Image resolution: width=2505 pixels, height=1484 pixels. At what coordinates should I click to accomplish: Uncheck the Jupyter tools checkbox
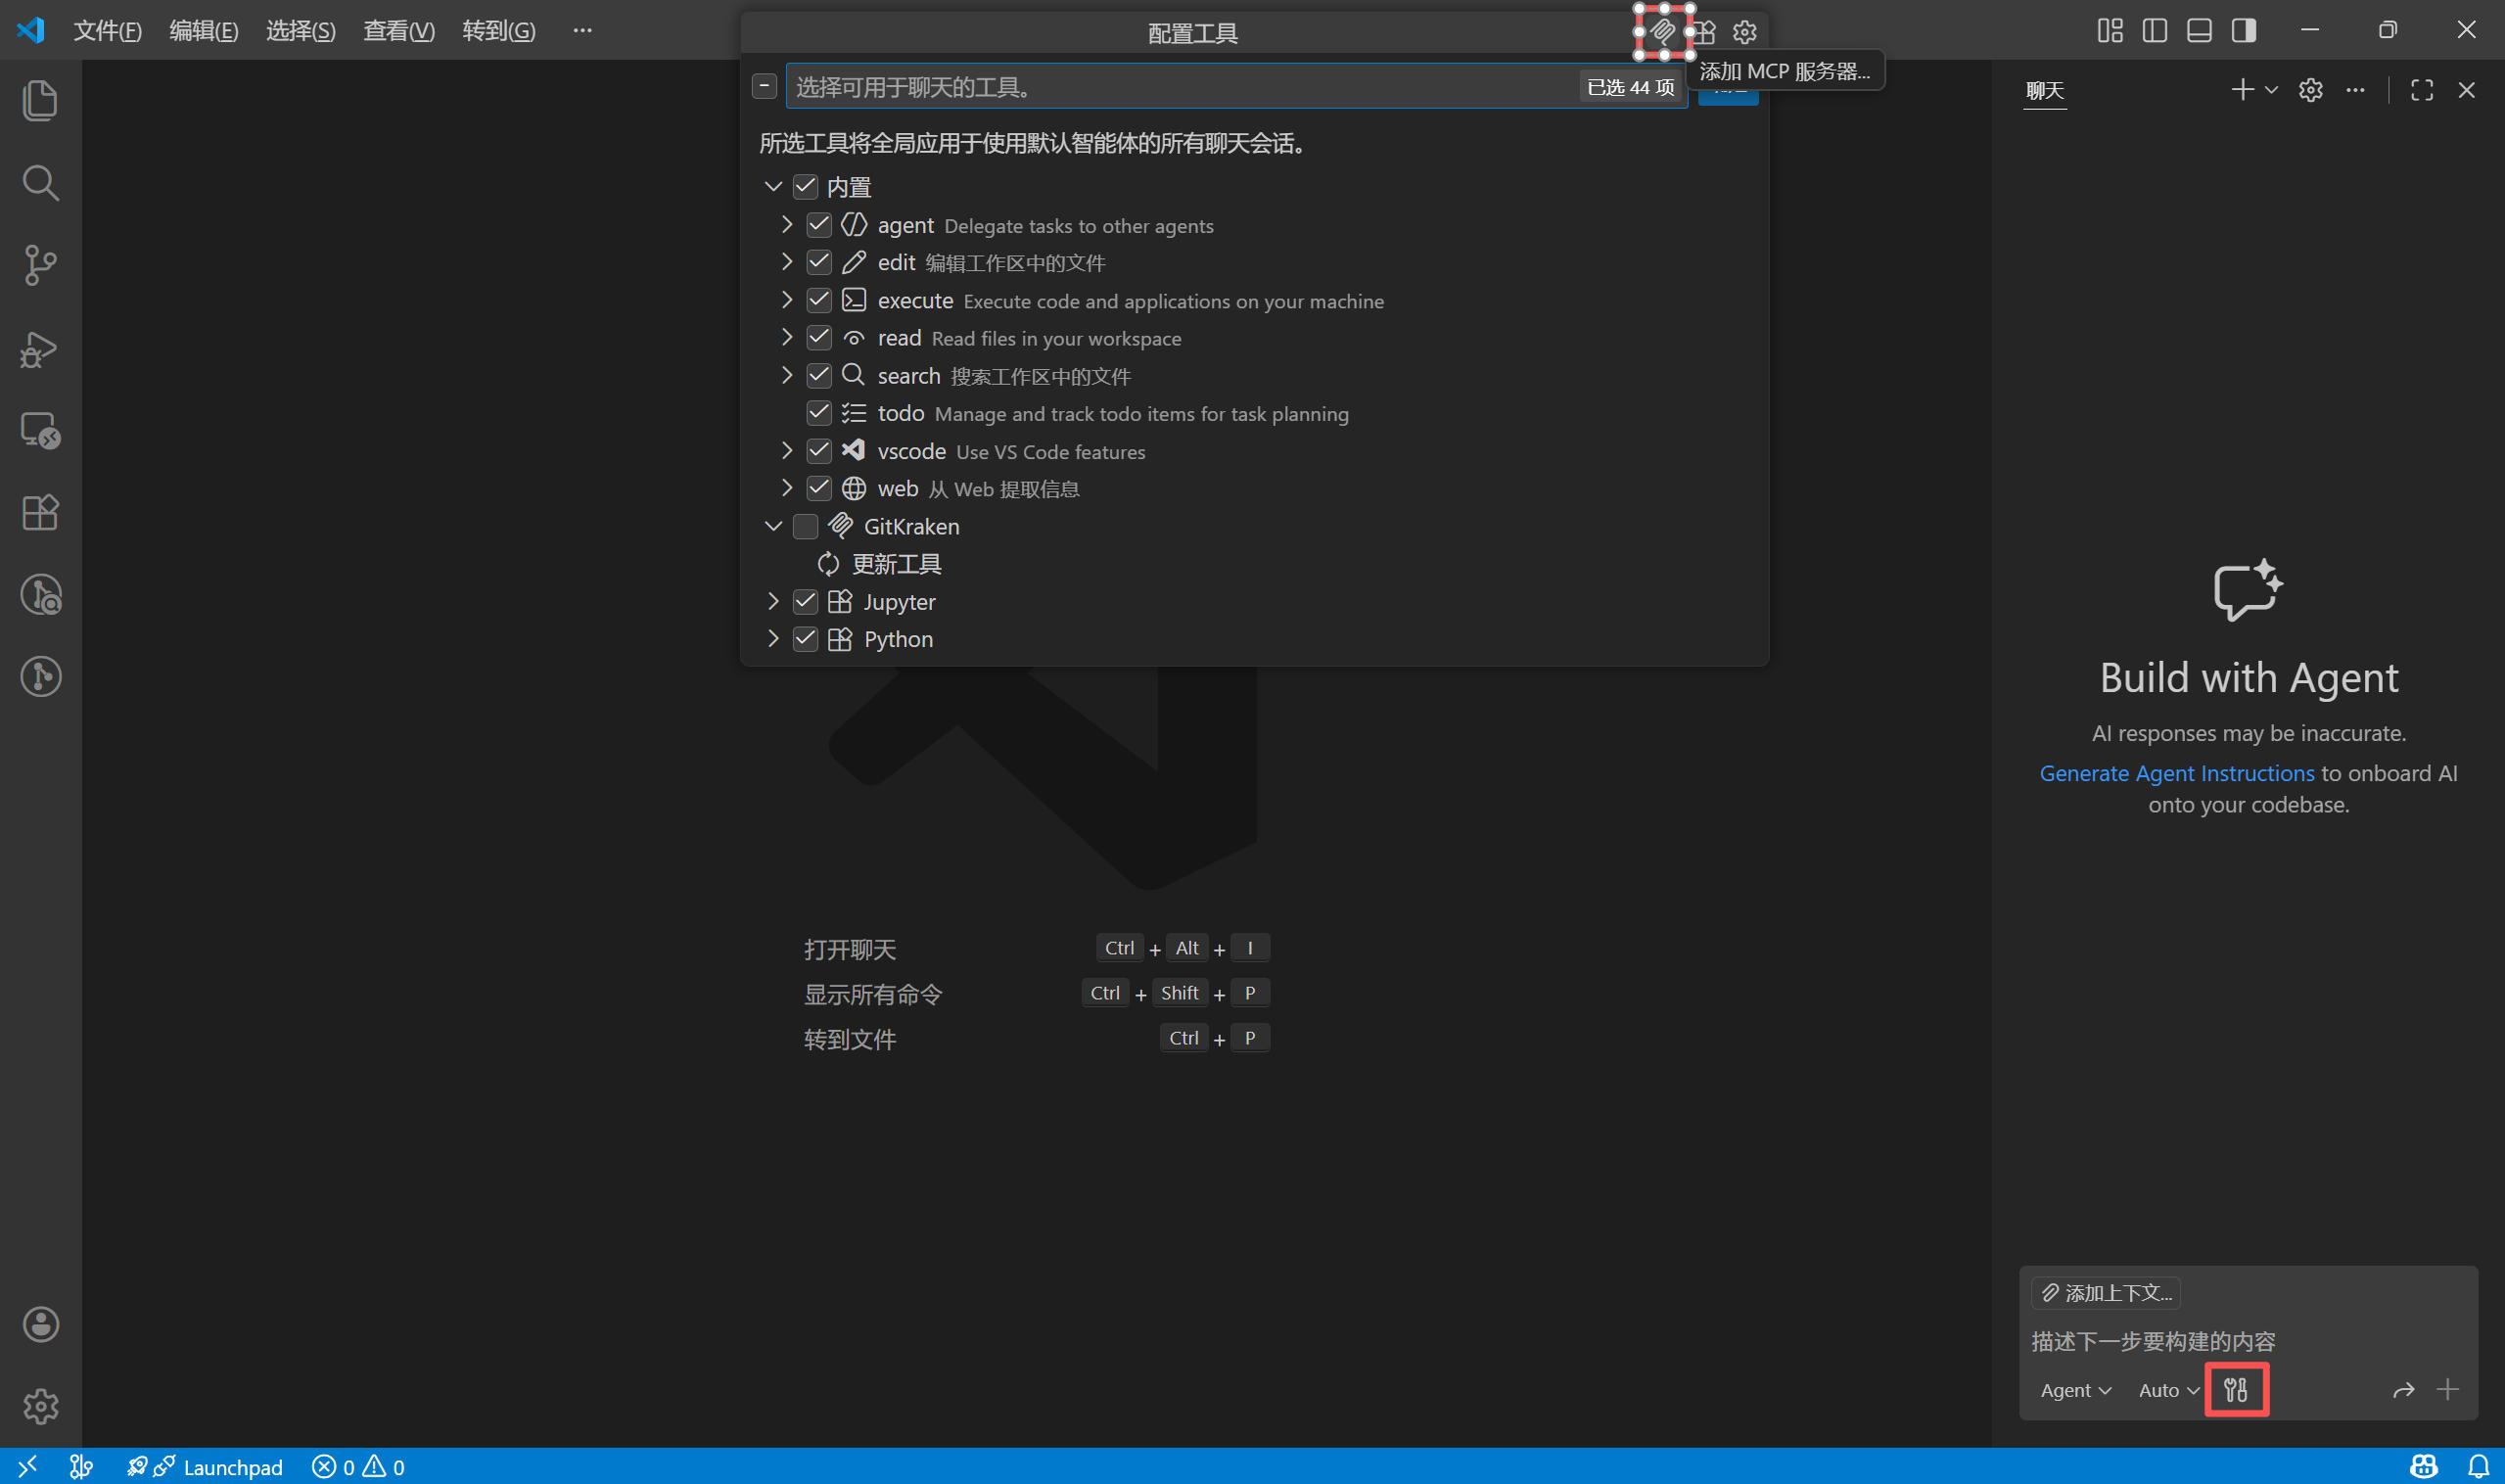pyautogui.click(x=805, y=601)
